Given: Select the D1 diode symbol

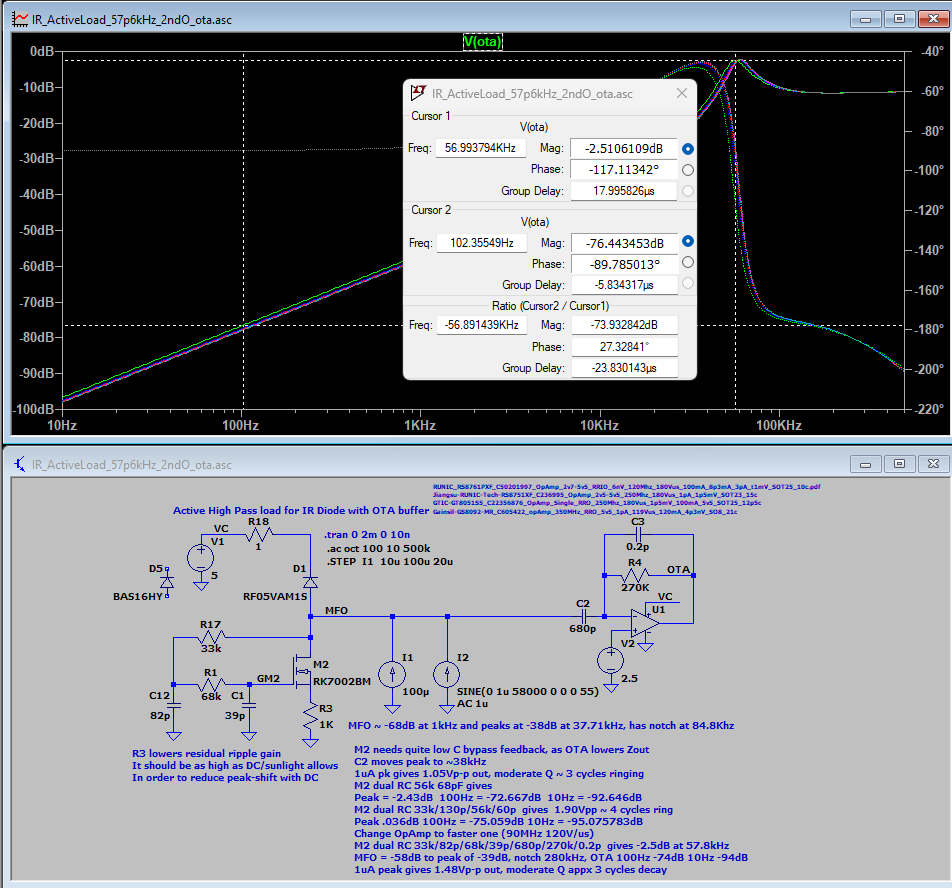Looking at the screenshot, I should coord(311,580).
